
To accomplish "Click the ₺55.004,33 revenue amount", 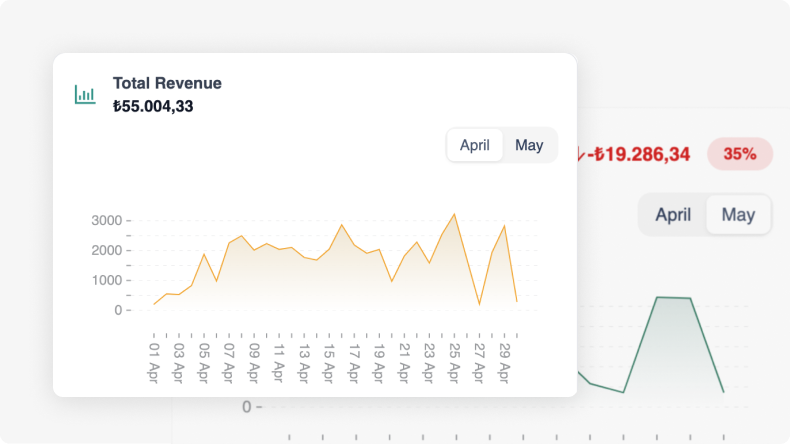I will 153,106.
